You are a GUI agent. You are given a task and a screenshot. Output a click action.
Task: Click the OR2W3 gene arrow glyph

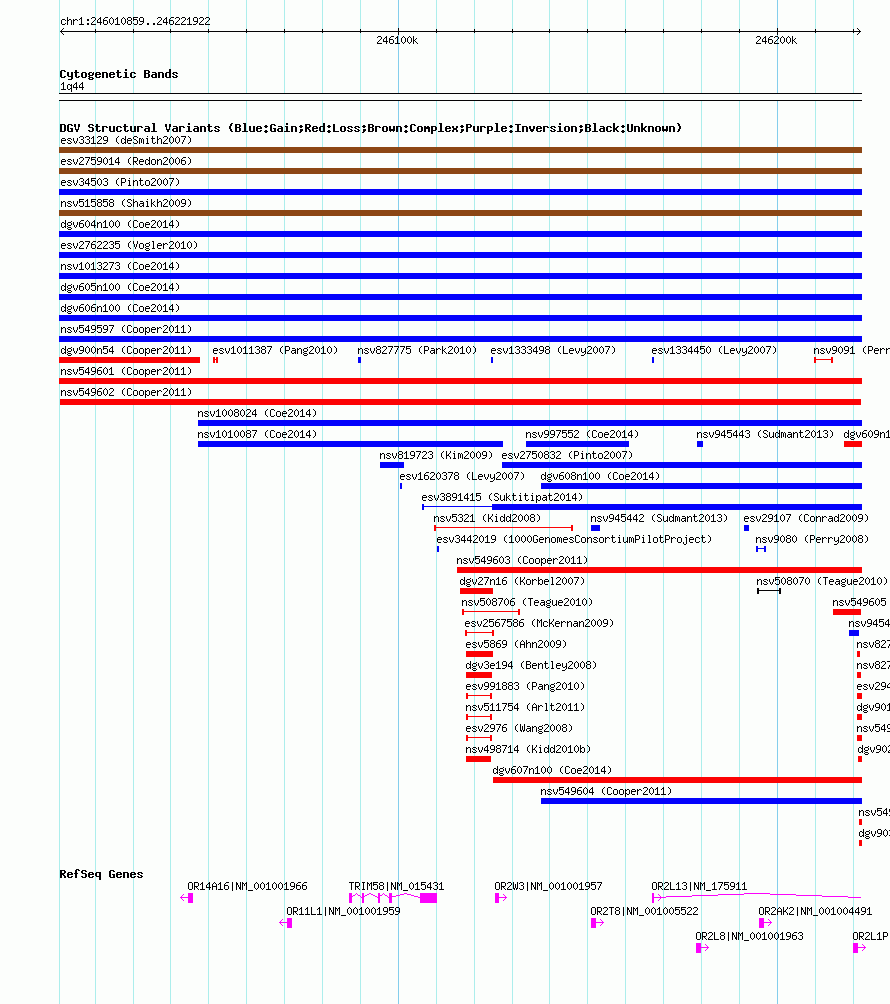pyautogui.click(x=501, y=898)
